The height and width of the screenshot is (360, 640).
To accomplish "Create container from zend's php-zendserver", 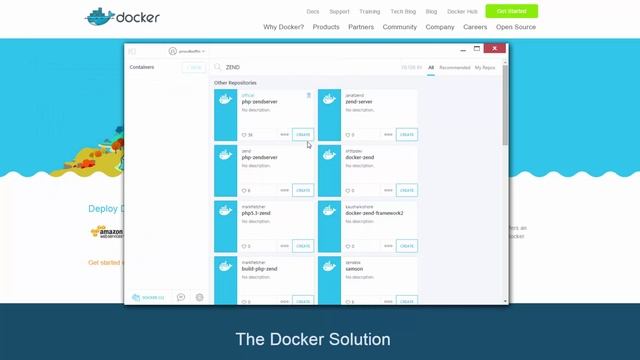I will [303, 190].
